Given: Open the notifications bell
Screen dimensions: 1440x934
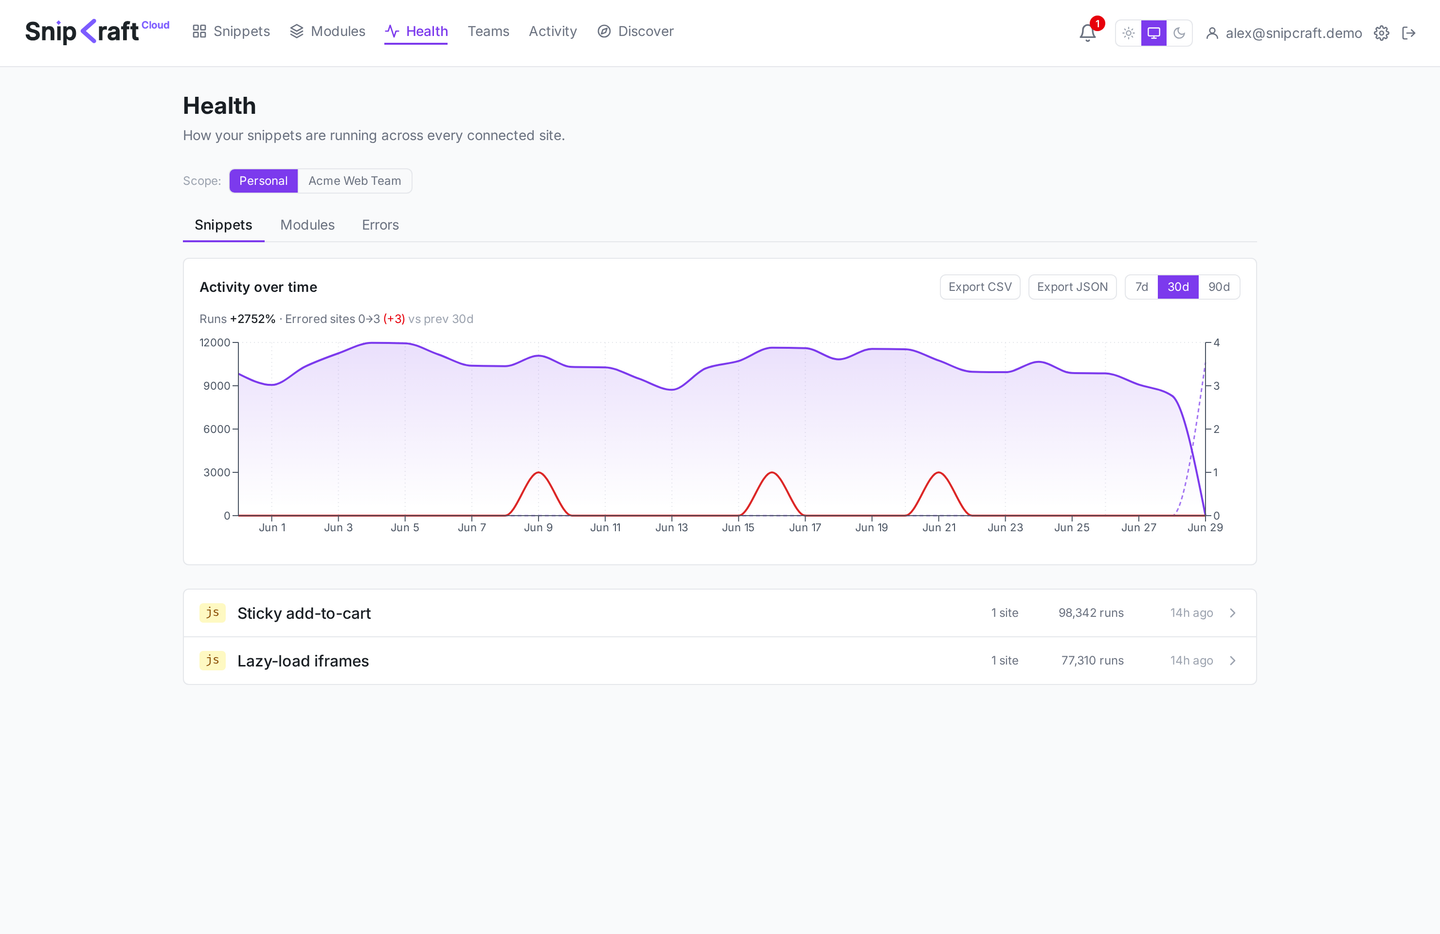Looking at the screenshot, I should coord(1087,33).
